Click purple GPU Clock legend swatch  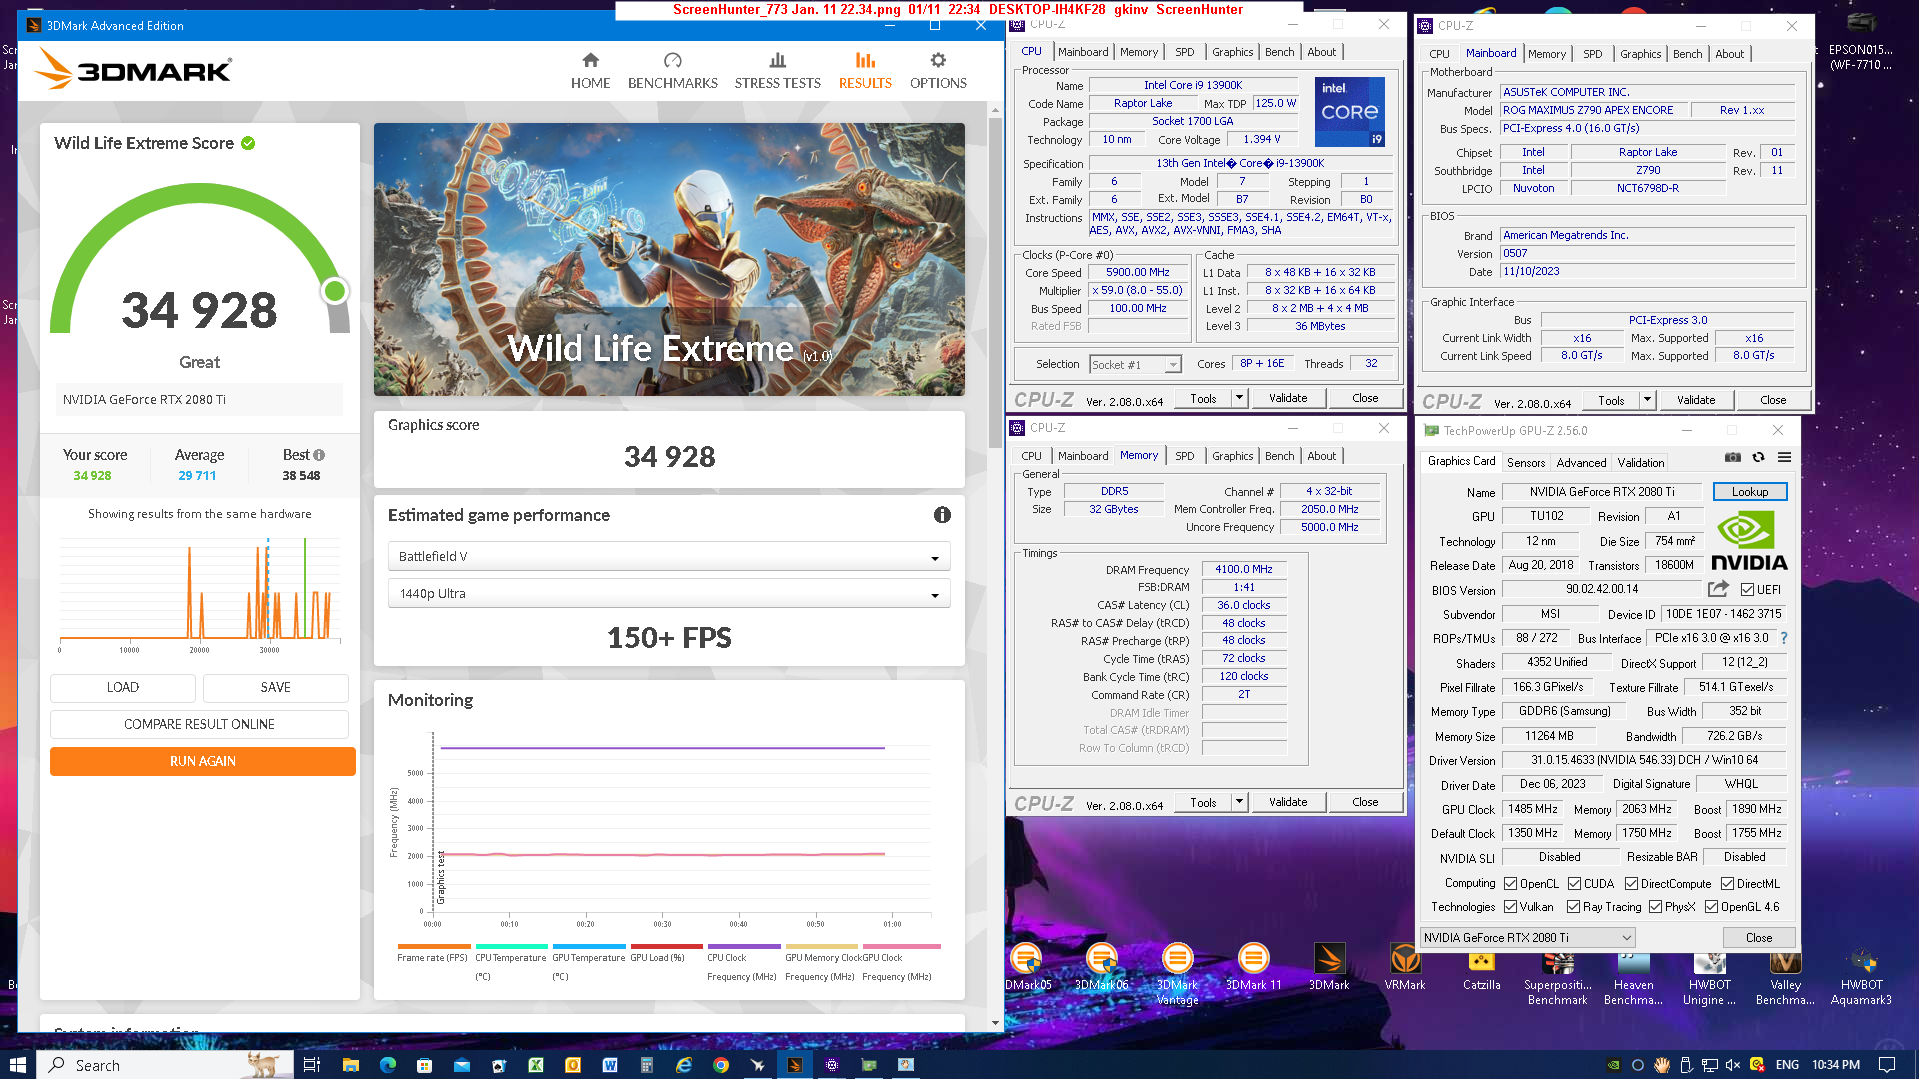click(743, 946)
